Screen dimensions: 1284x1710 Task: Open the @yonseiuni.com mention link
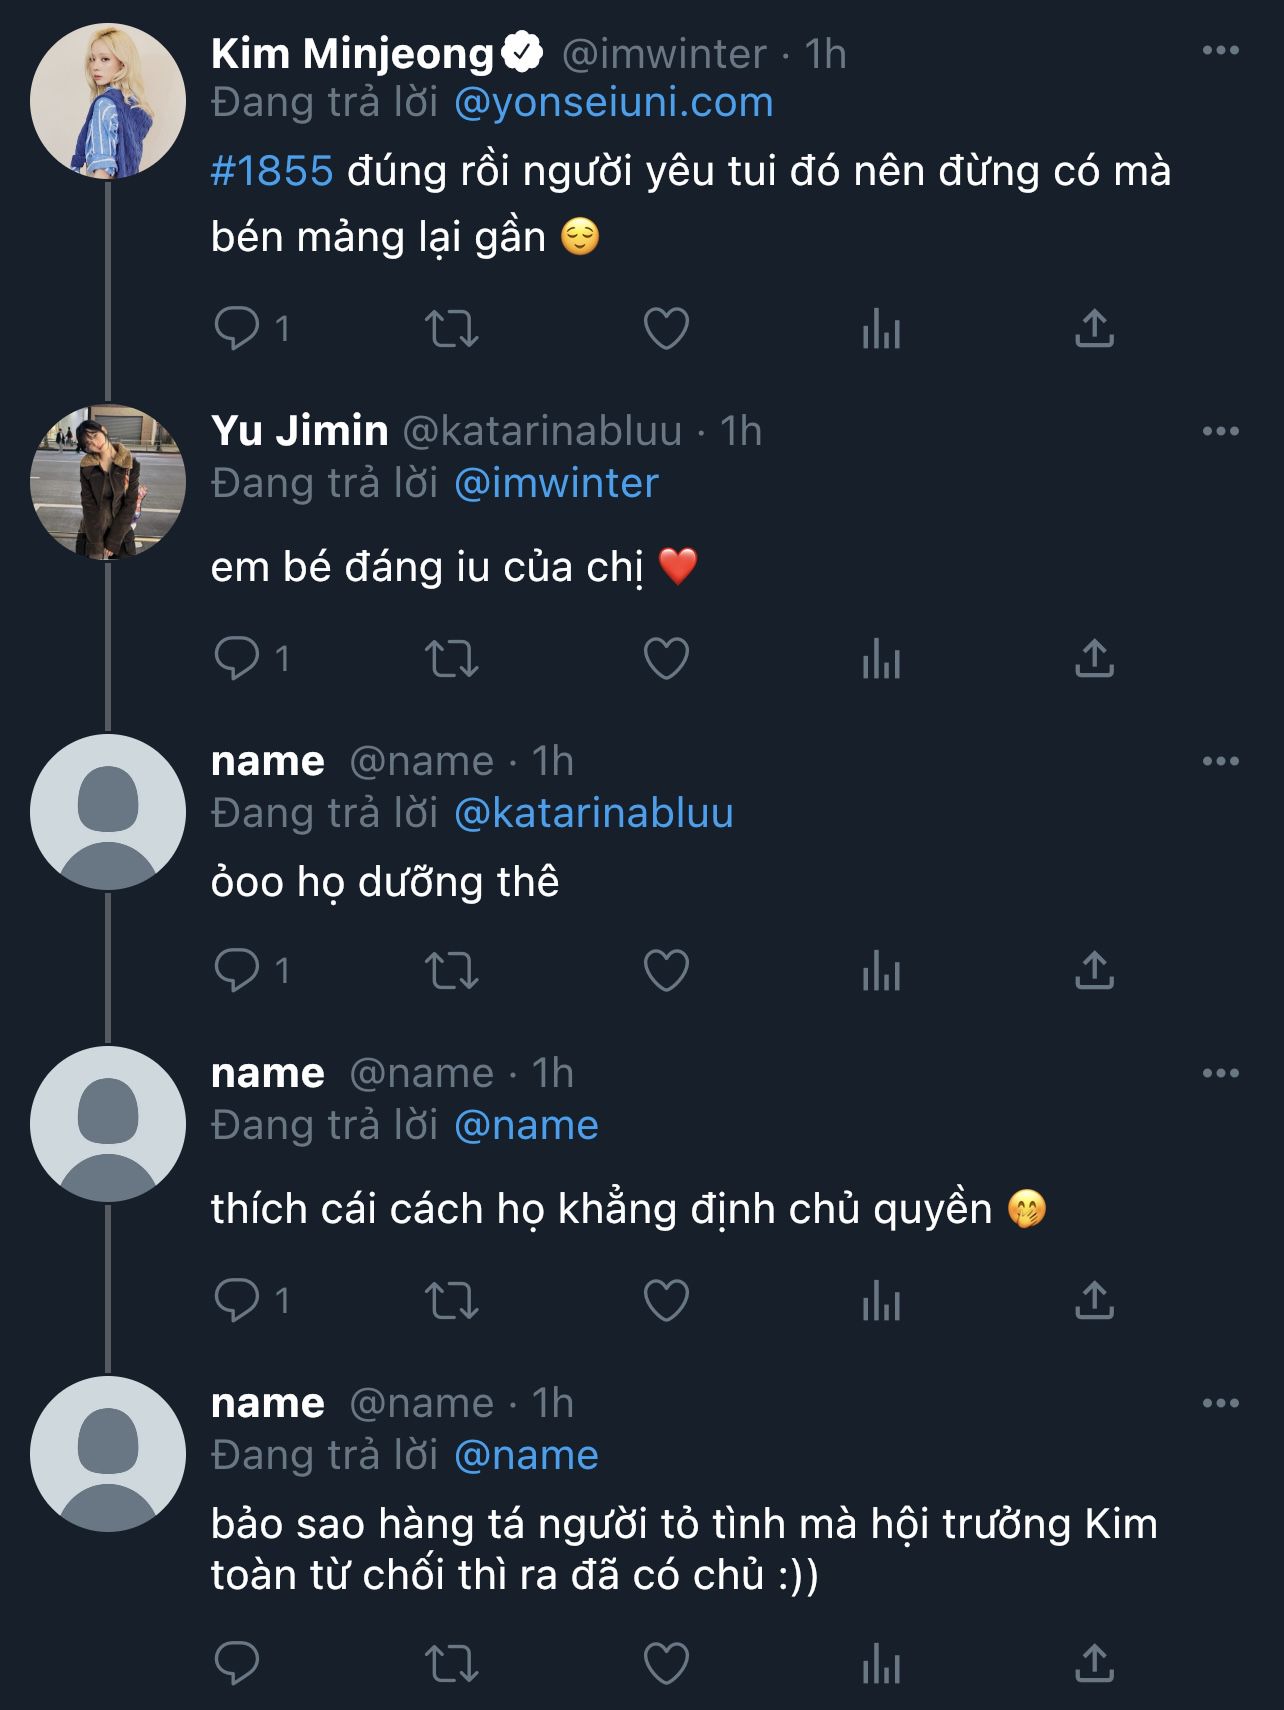click(614, 102)
